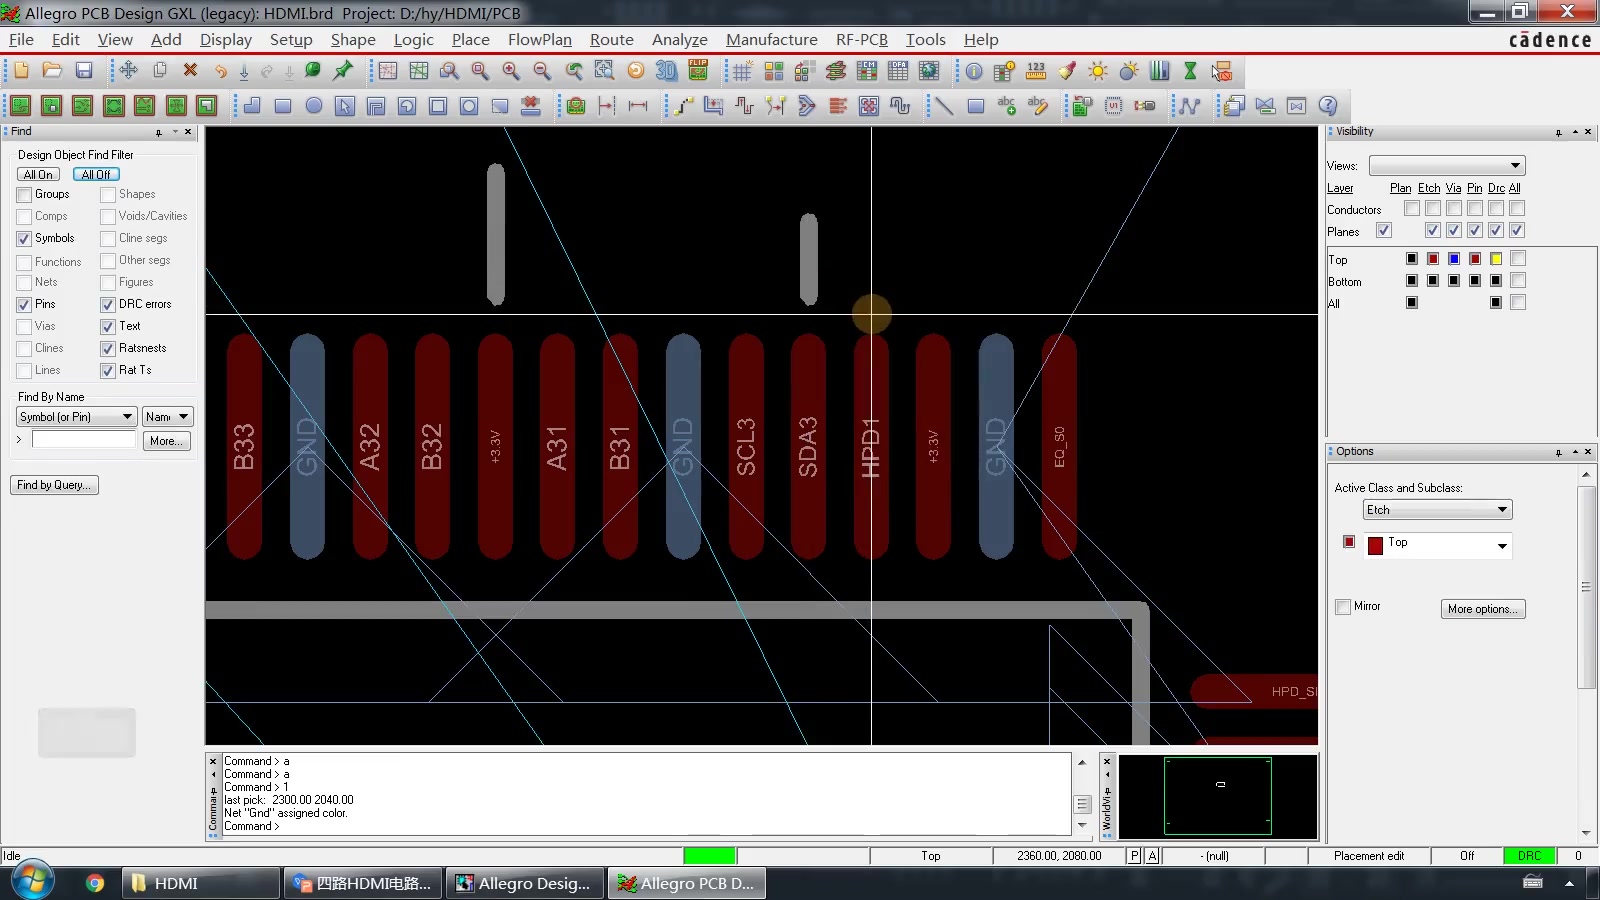
Task: Open the RF-PCB menu
Action: click(x=862, y=39)
